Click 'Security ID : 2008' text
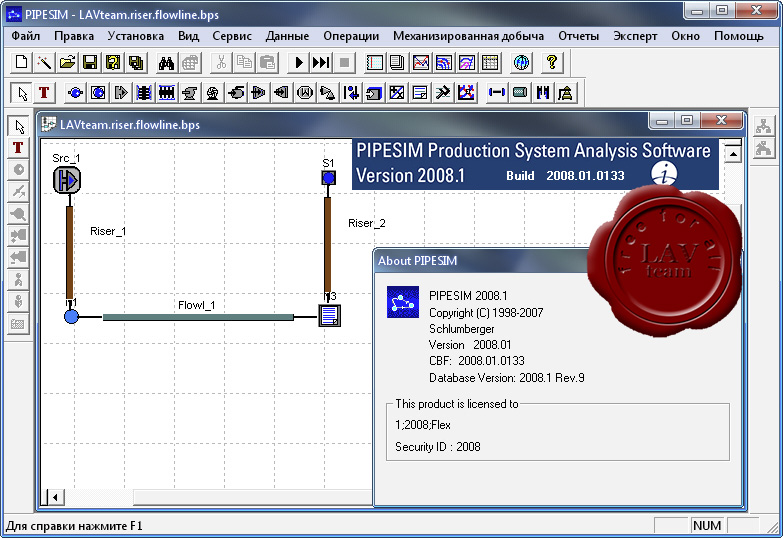 [x=437, y=447]
